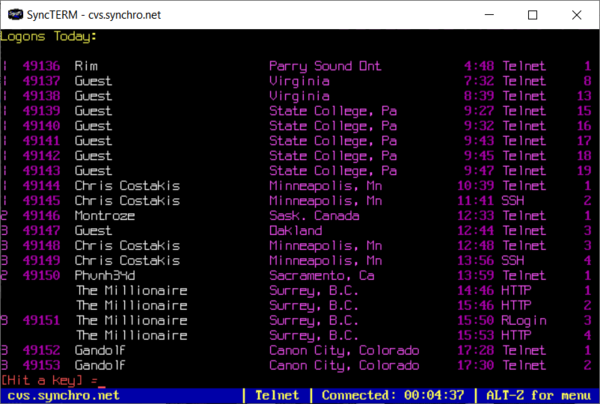Select logon number 49139
The image size is (600, 404).
pyautogui.click(x=41, y=111)
